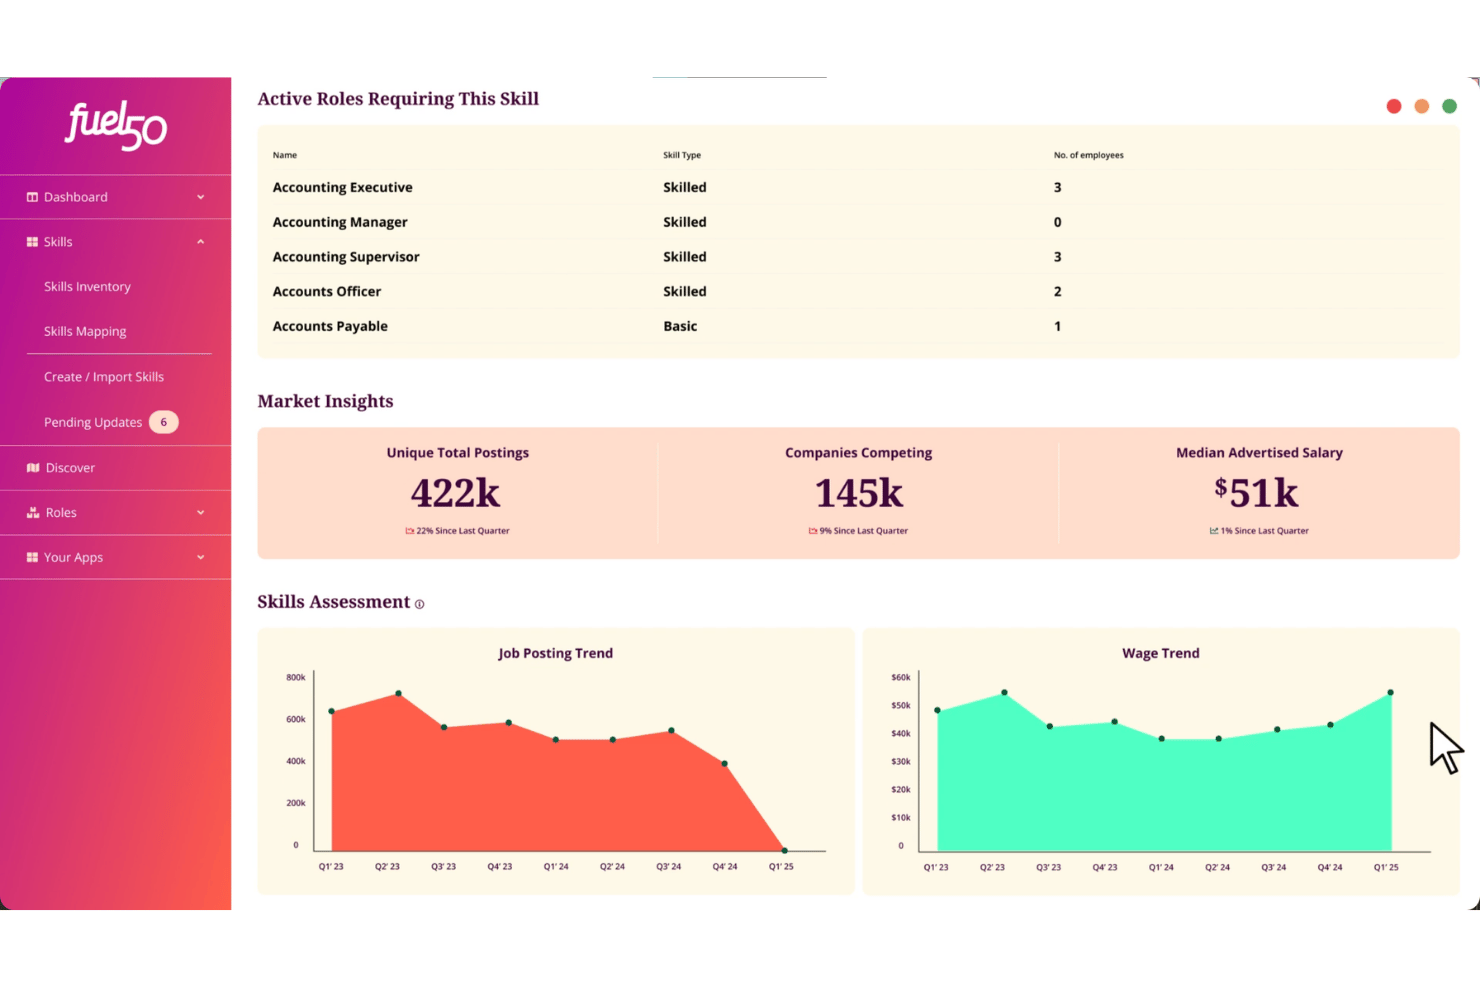Click the fuel50 logo

(116, 125)
